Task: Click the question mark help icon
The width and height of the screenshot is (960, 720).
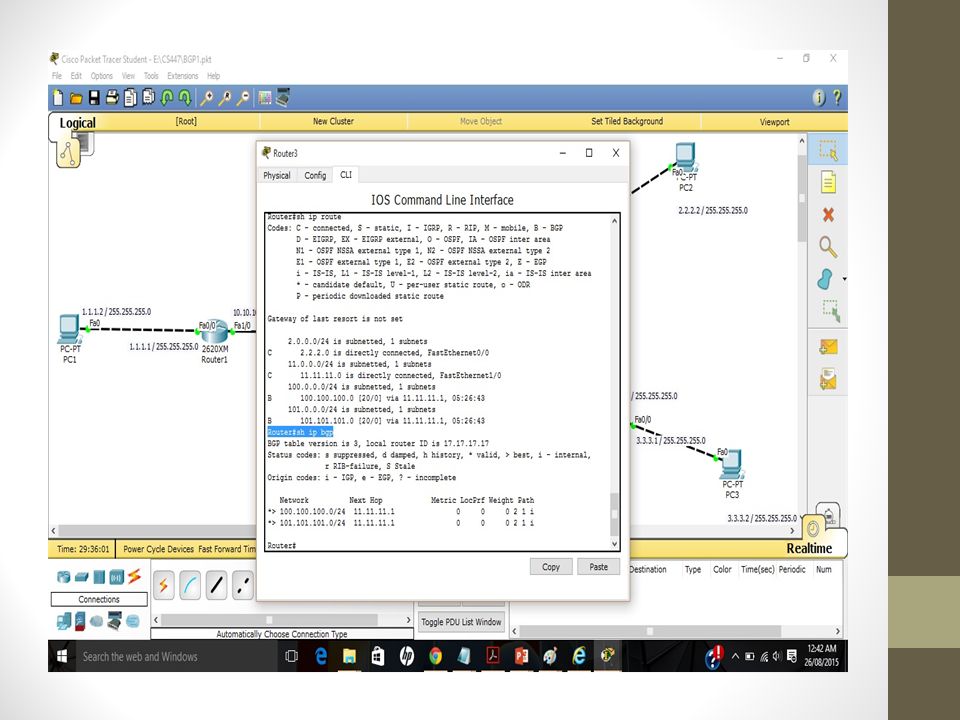Action: point(837,98)
